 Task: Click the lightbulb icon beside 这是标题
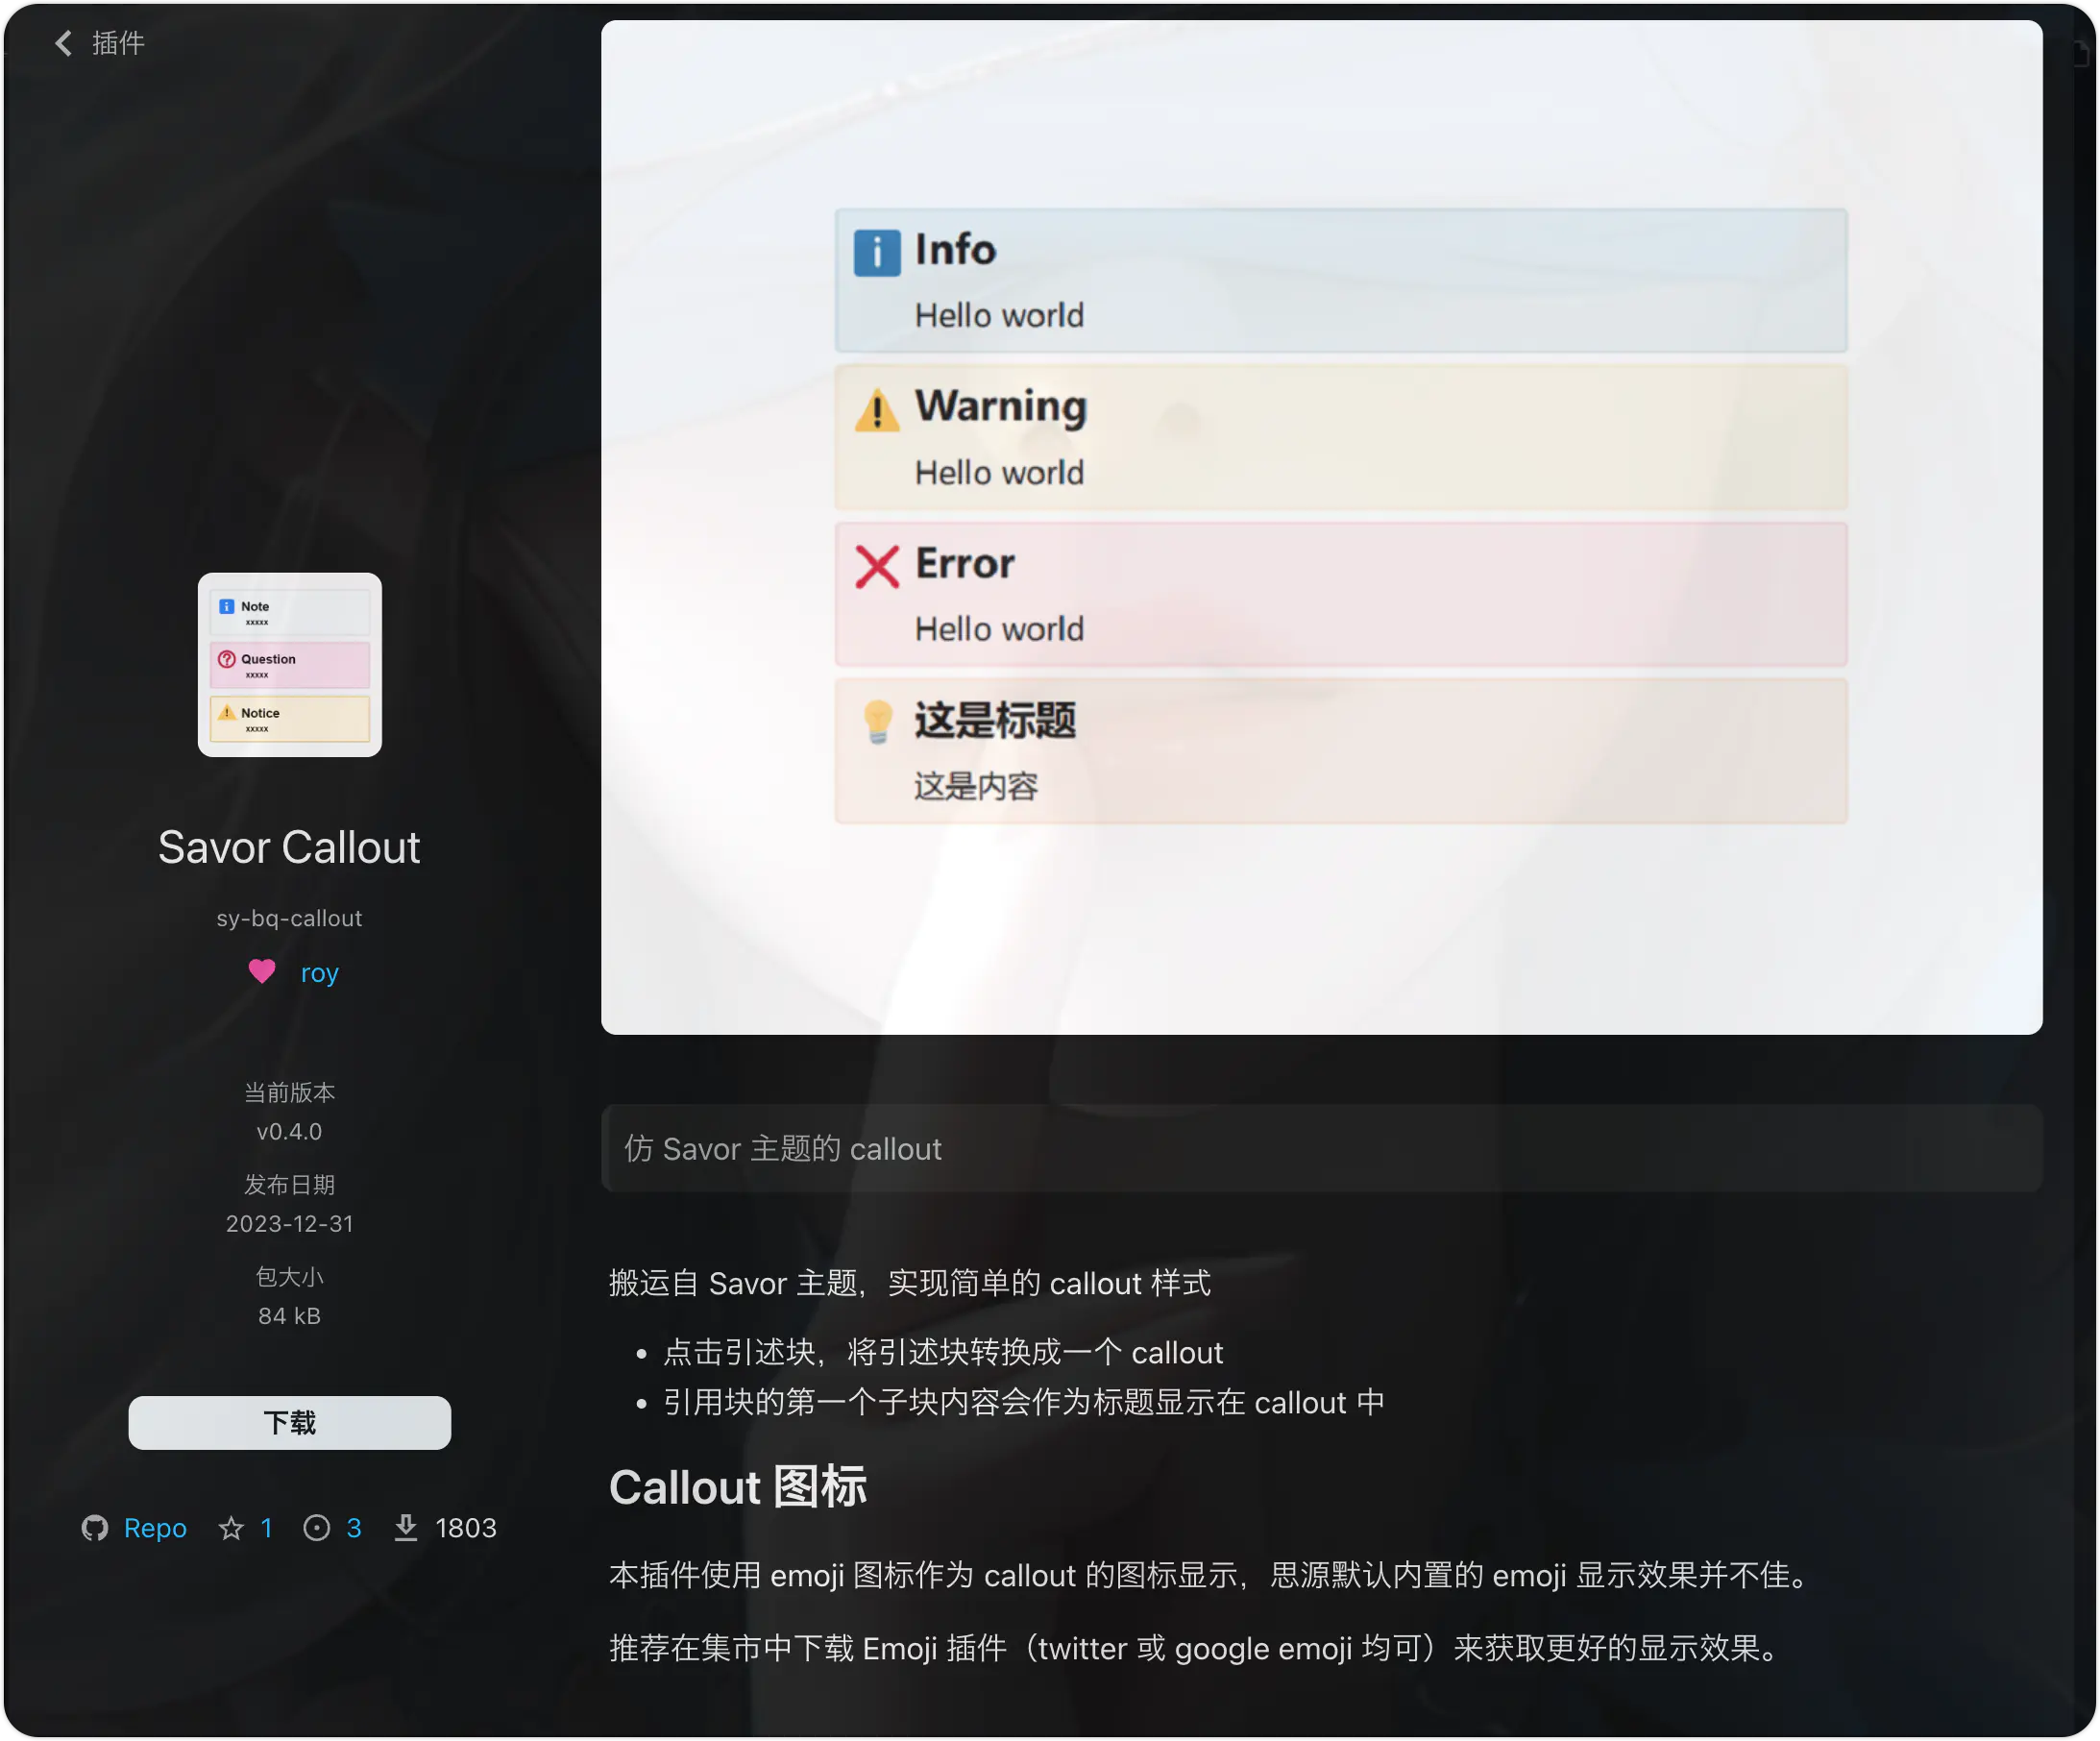coord(877,721)
